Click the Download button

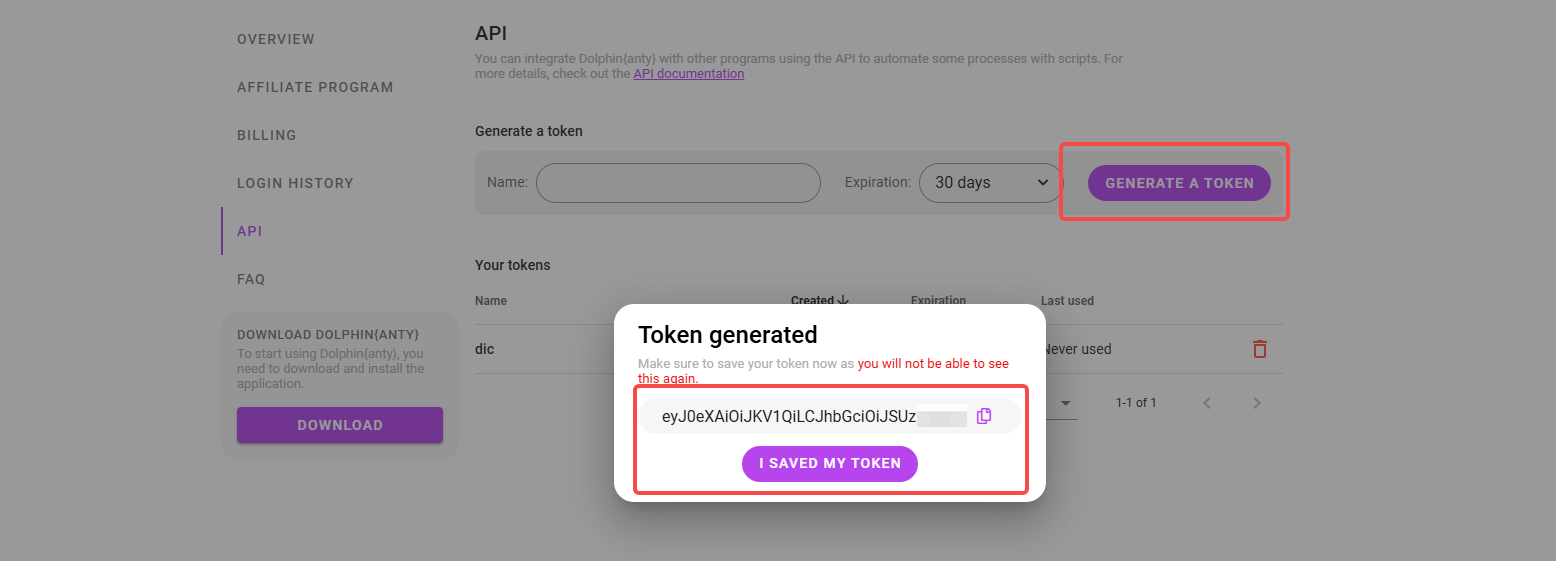click(x=340, y=425)
